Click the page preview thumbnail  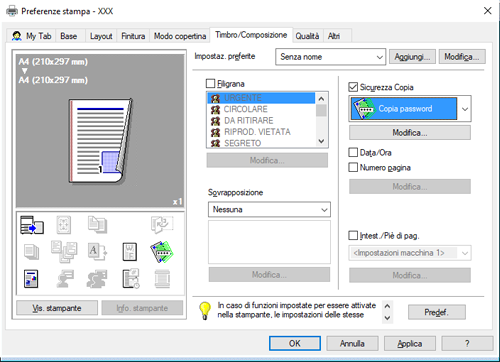tap(100, 141)
